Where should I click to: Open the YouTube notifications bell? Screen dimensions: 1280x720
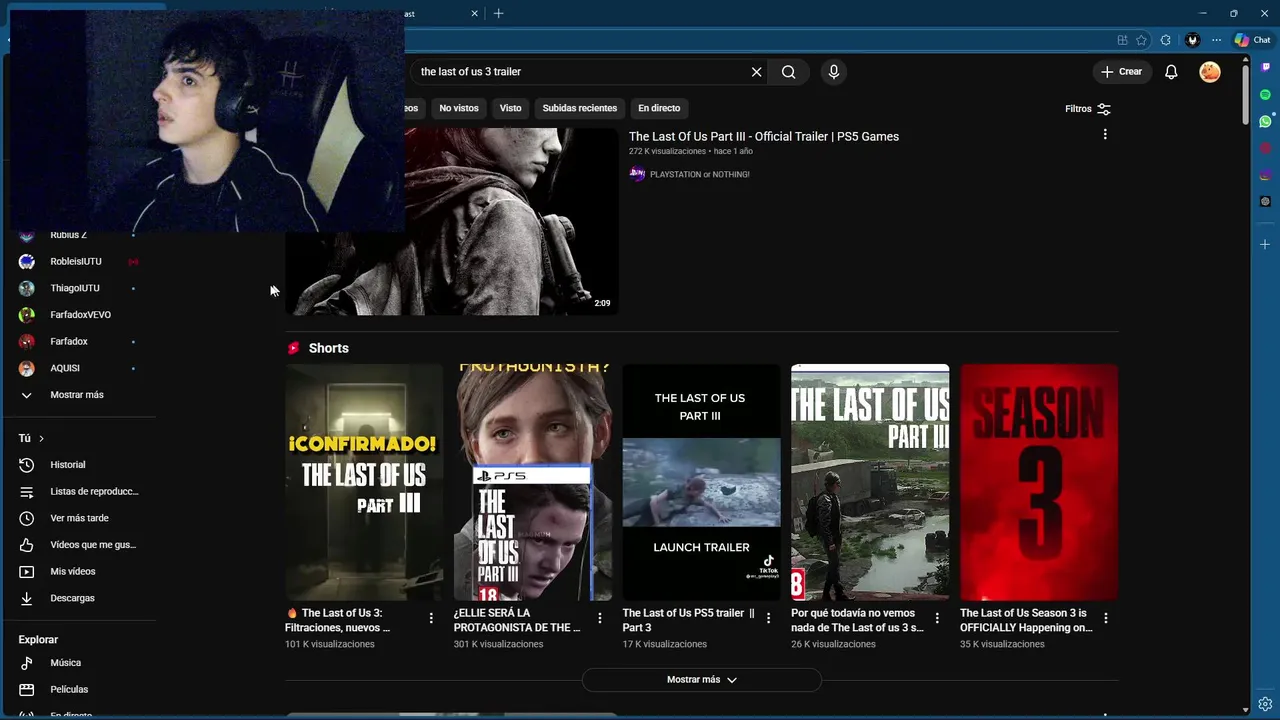(1171, 72)
